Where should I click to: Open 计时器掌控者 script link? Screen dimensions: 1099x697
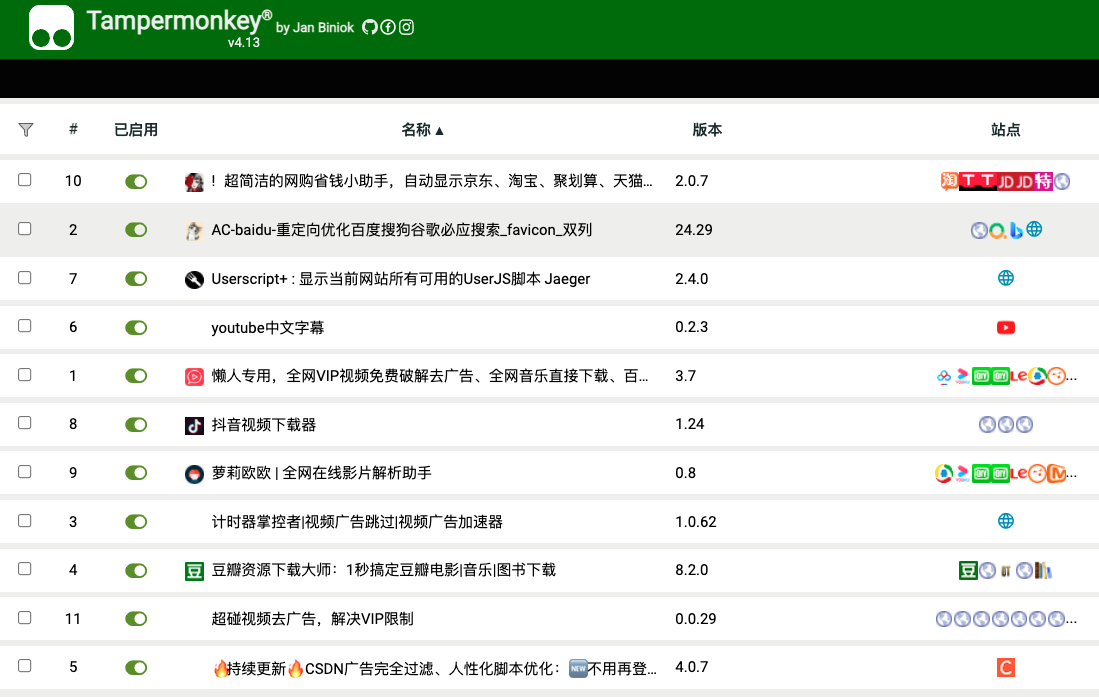click(357, 522)
